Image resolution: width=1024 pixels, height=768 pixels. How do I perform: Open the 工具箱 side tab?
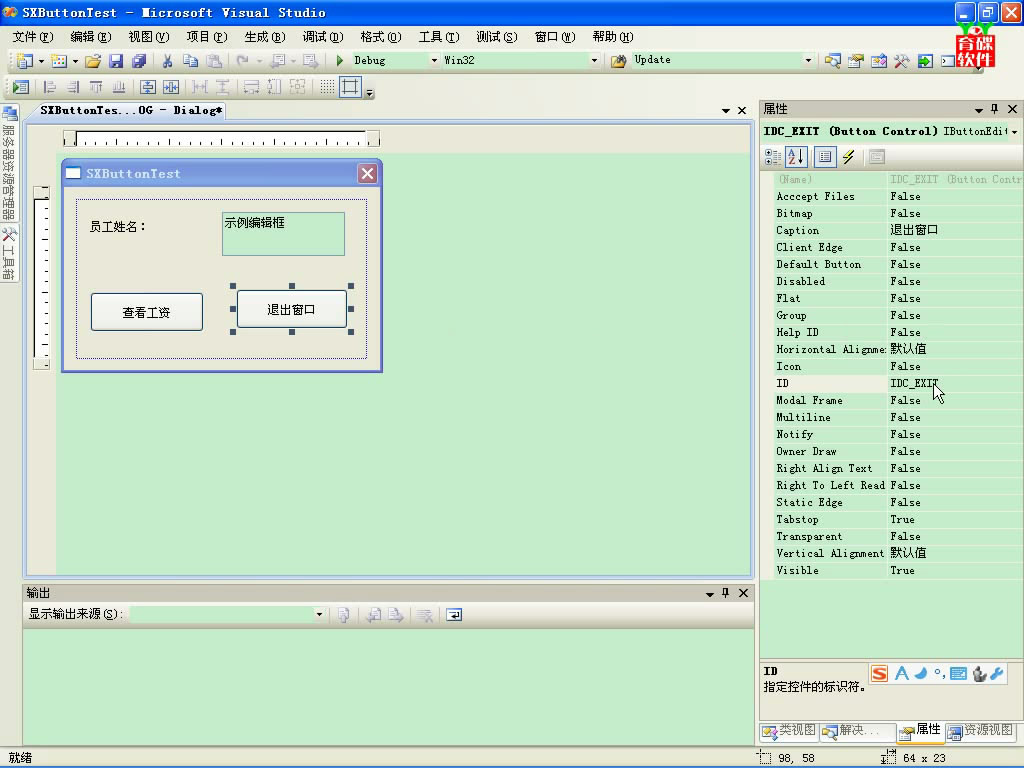[9, 253]
